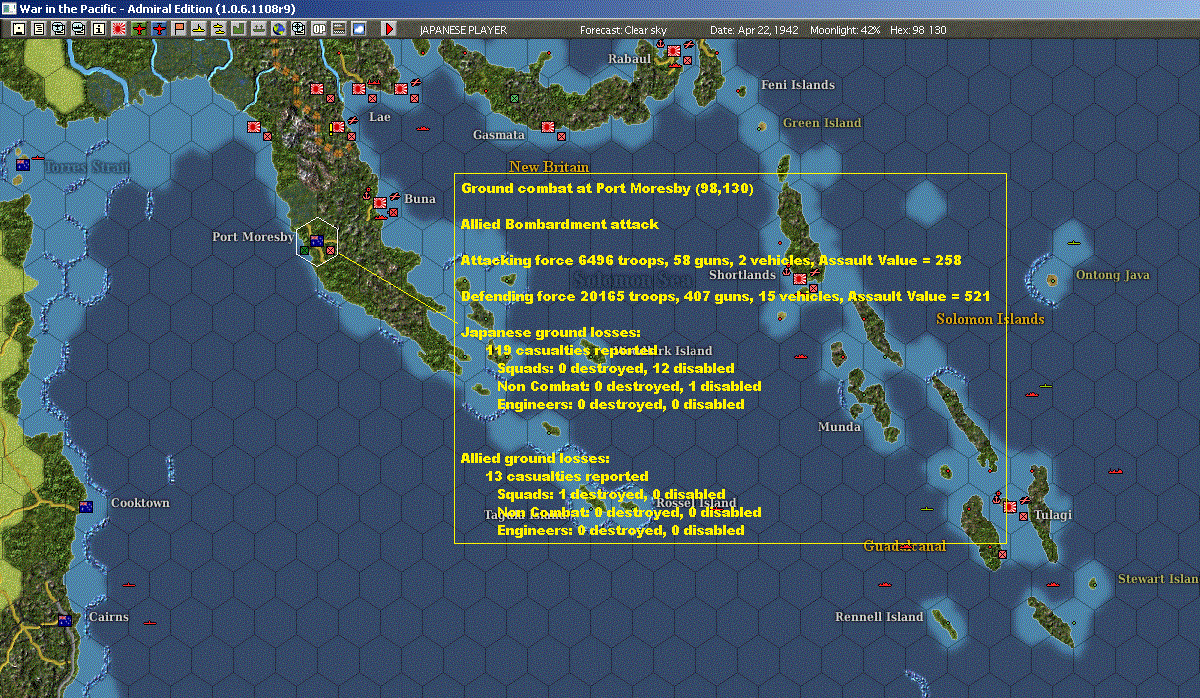The height and width of the screenshot is (698, 1200).
Task: Select the Australian flag at Cooktown
Action: tap(86, 507)
